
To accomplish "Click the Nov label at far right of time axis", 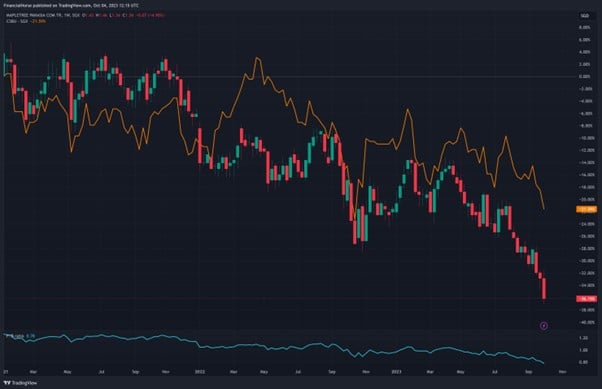I will click(562, 372).
